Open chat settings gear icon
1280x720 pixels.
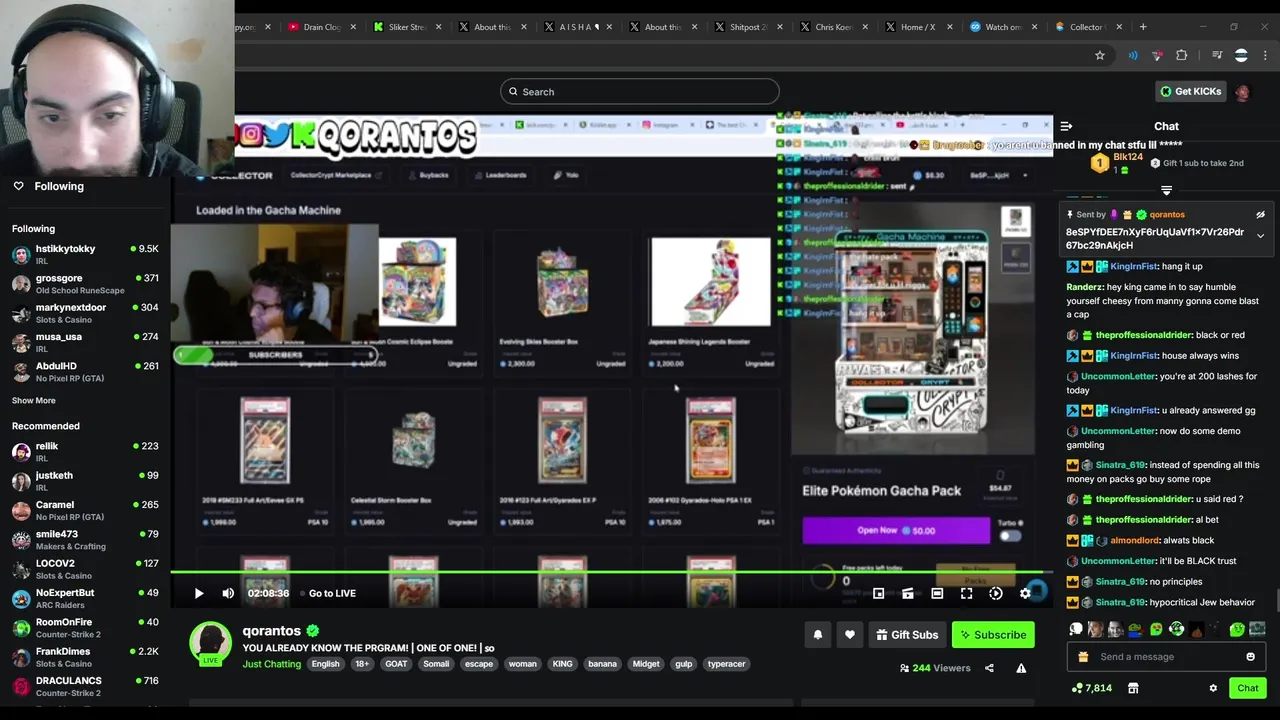[1213, 688]
